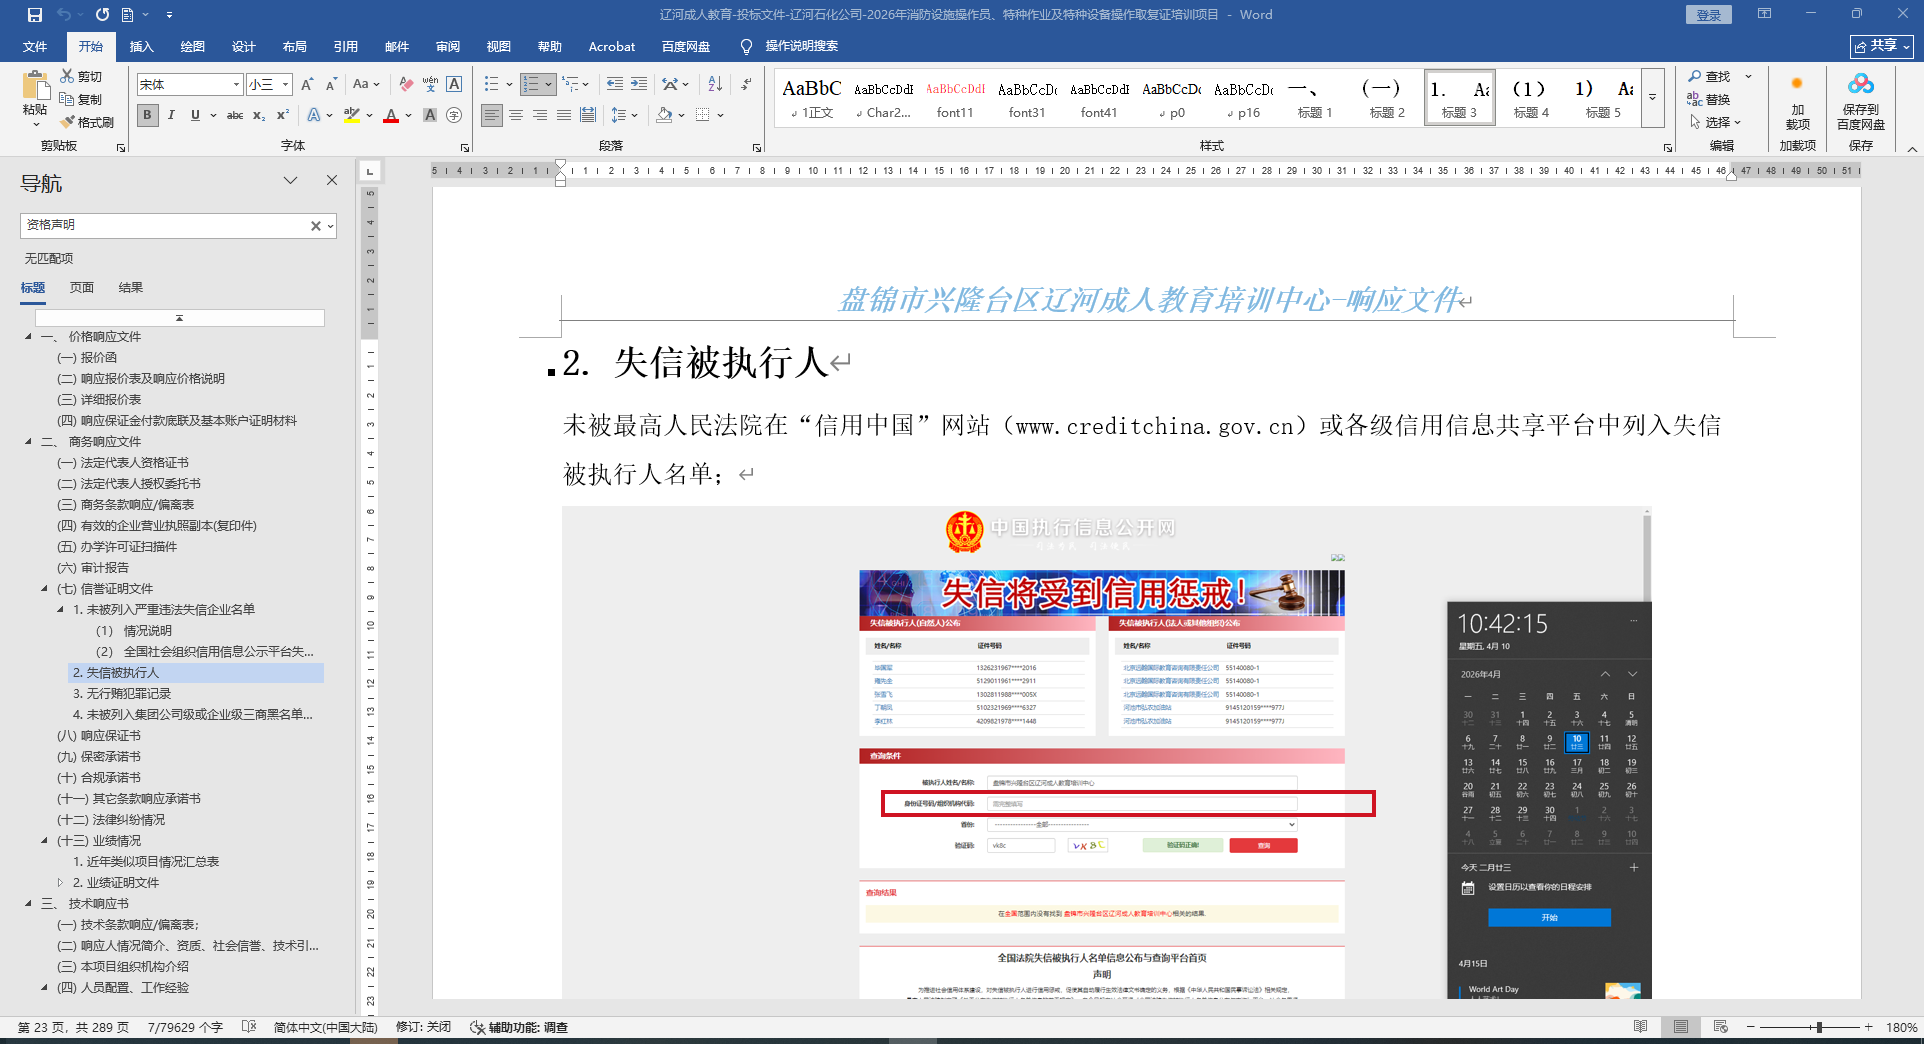This screenshot has width=1924, height=1044.
Task: Click the navigation search input field
Action: click(x=165, y=226)
